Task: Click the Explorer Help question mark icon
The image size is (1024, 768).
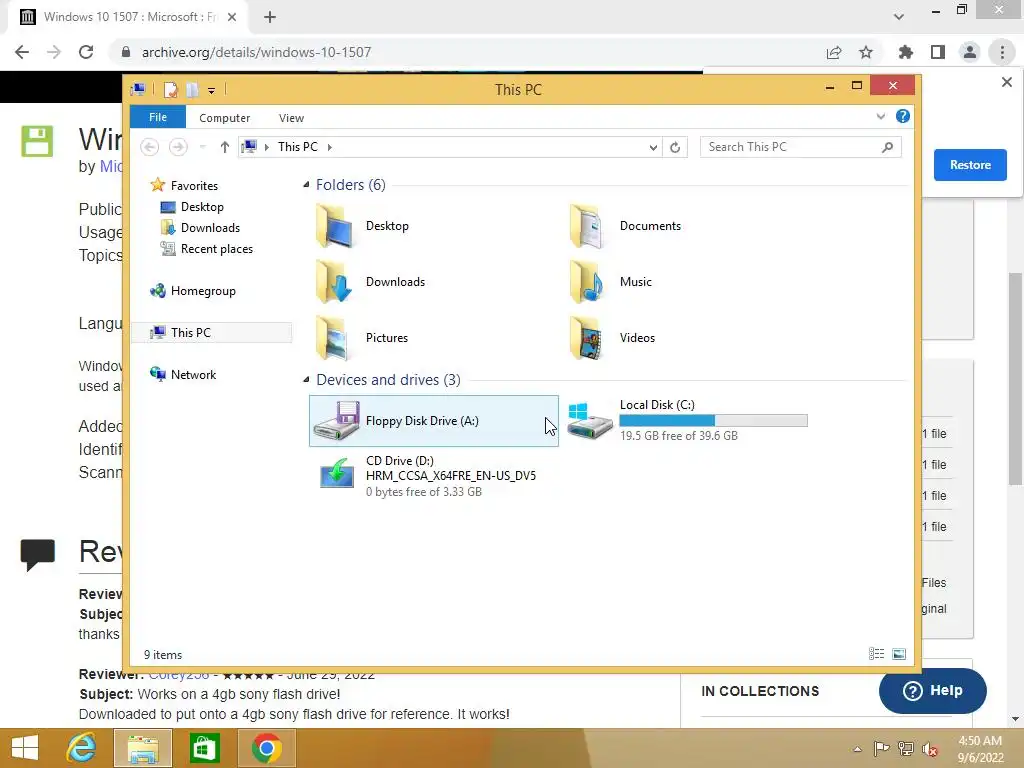Action: click(903, 116)
